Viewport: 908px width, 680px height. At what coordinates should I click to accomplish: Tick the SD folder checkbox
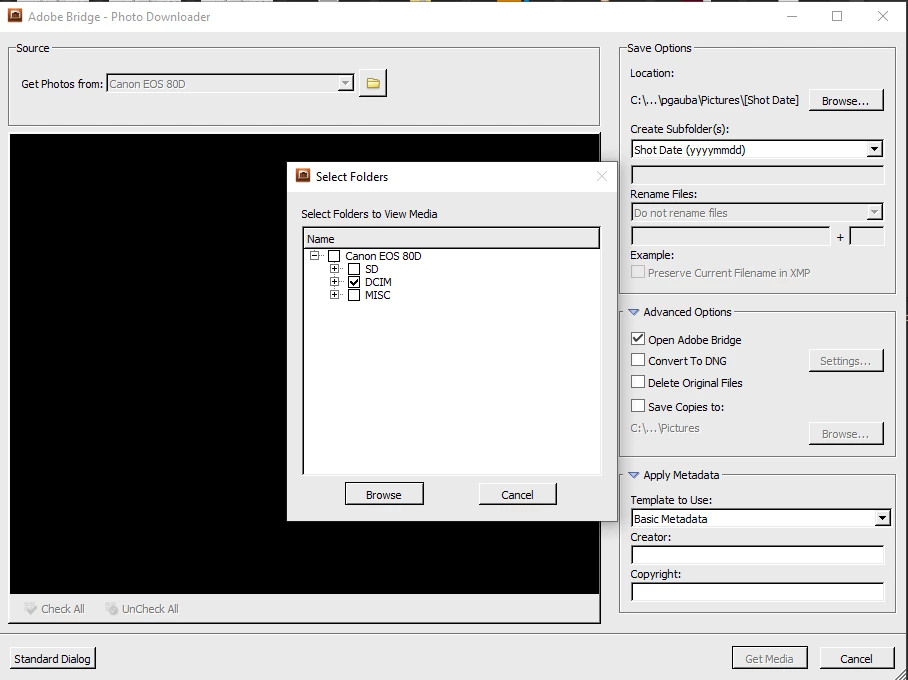(x=354, y=269)
